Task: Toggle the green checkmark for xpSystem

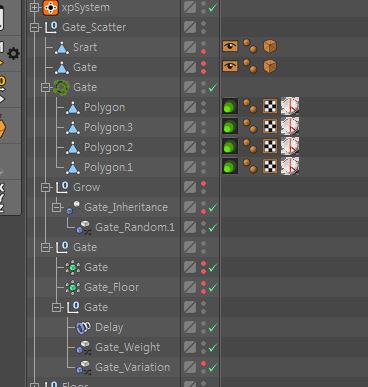Action: tap(212, 8)
